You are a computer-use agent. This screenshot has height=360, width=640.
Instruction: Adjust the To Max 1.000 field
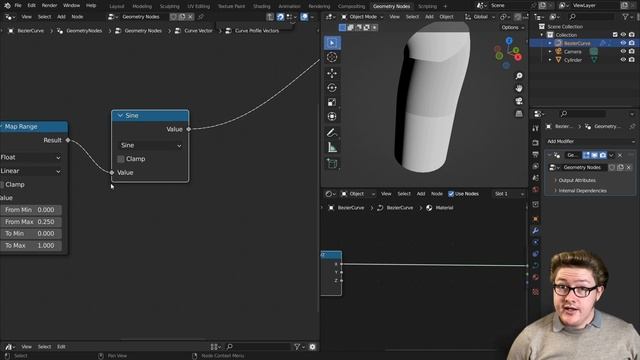click(31, 245)
